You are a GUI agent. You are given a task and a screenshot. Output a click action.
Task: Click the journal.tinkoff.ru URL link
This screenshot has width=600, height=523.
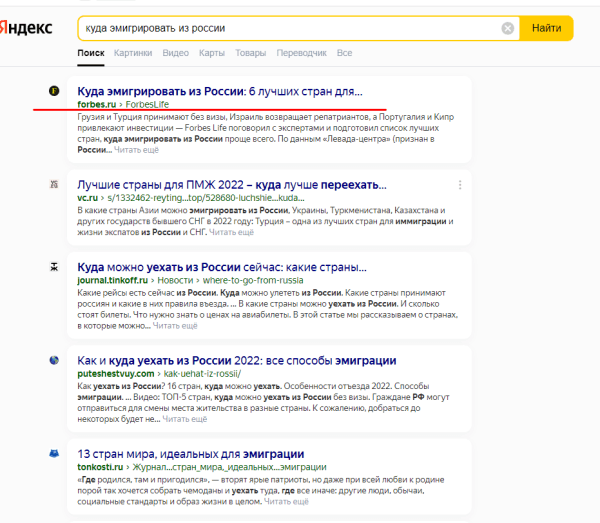pos(110,280)
